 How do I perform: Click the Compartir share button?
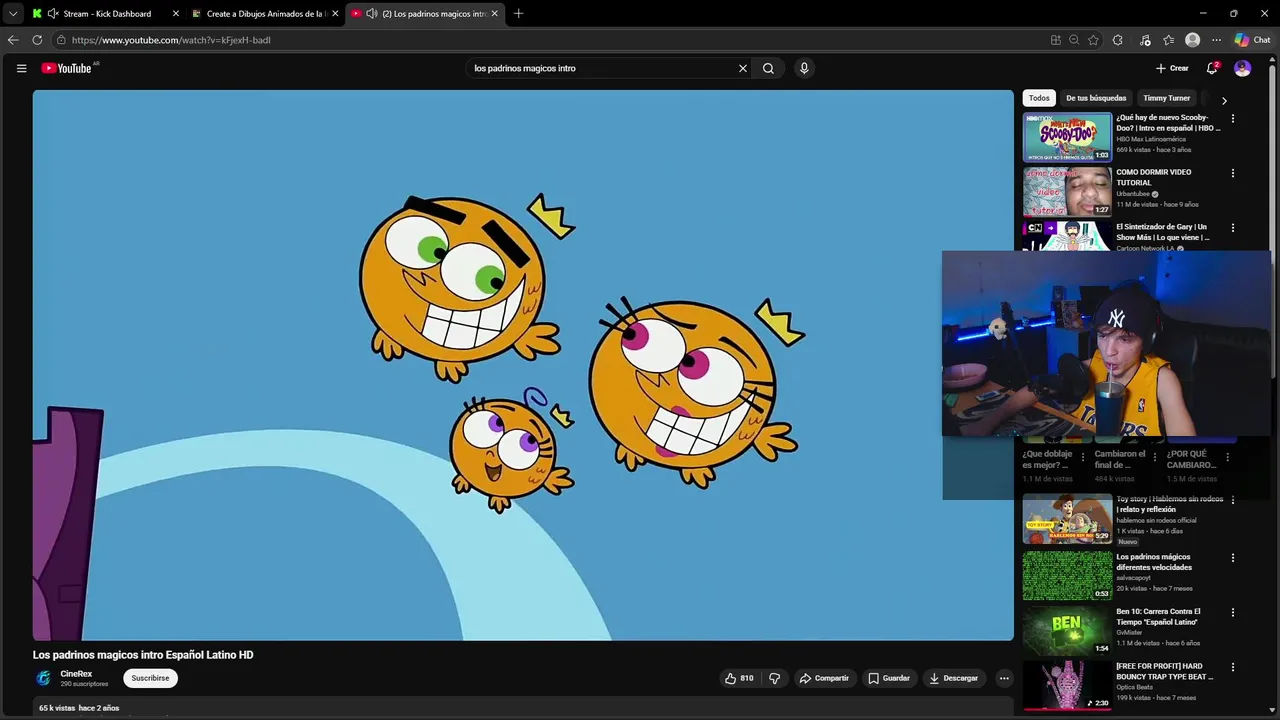(824, 678)
